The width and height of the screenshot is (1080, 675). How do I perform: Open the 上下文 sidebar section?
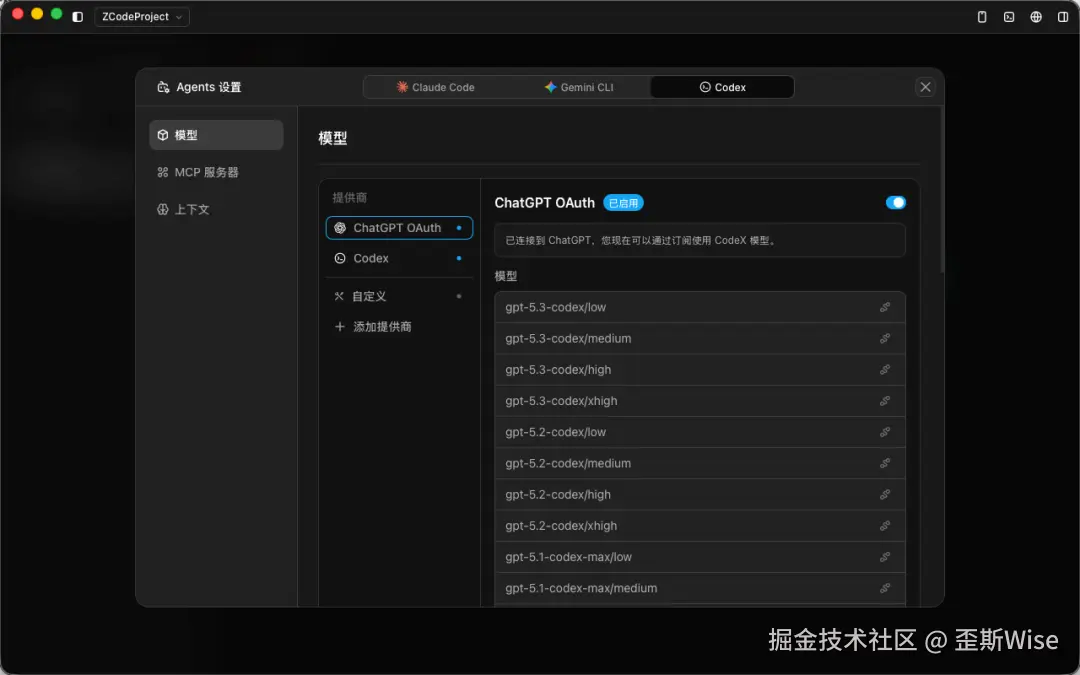tap(216, 209)
